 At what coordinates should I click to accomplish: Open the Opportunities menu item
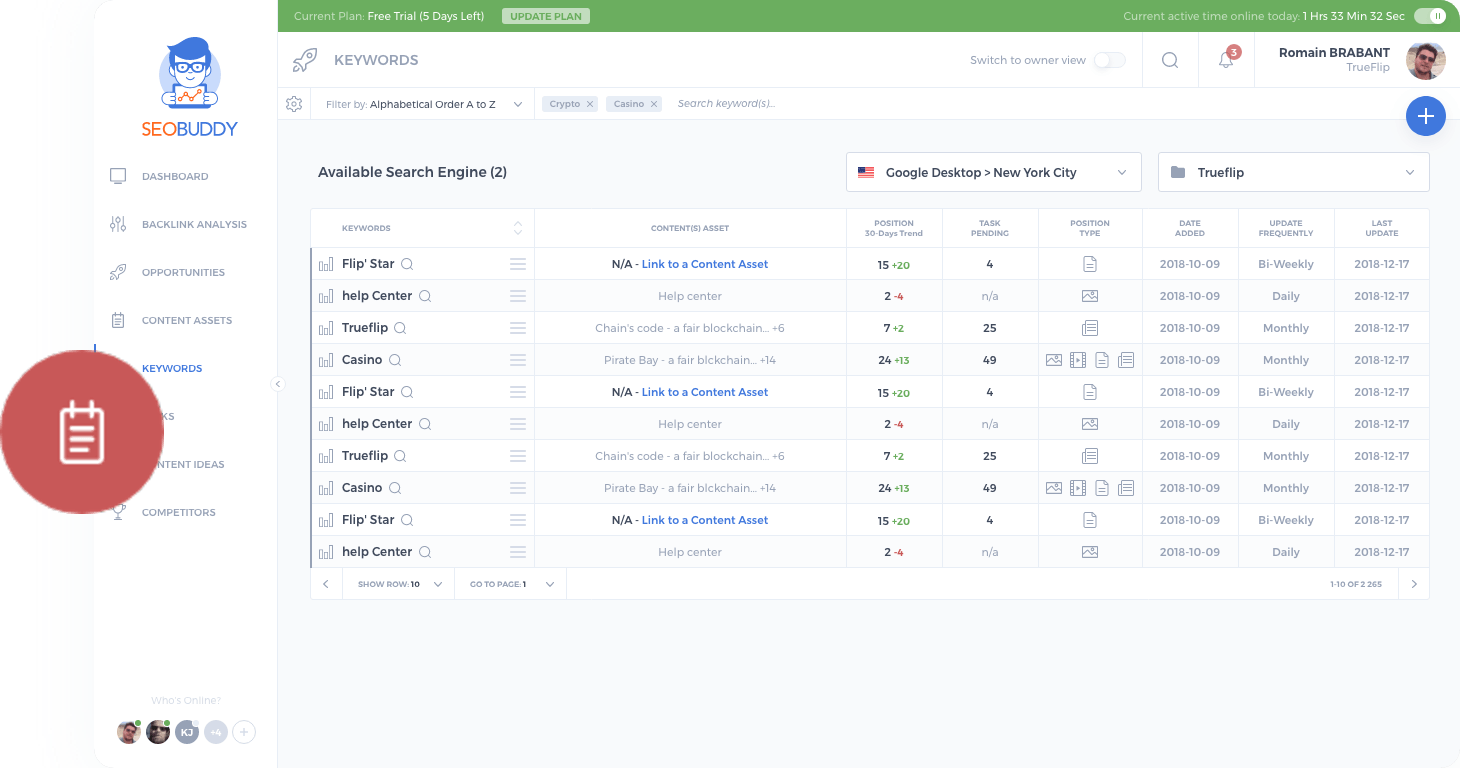(x=183, y=272)
